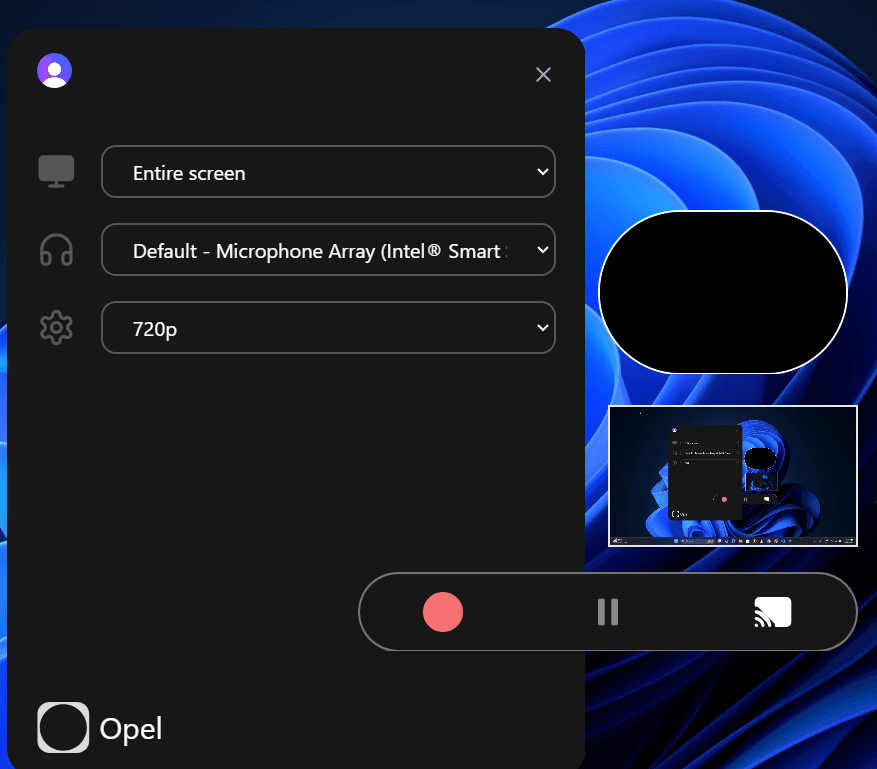Click the Opel brand text

[x=131, y=729]
